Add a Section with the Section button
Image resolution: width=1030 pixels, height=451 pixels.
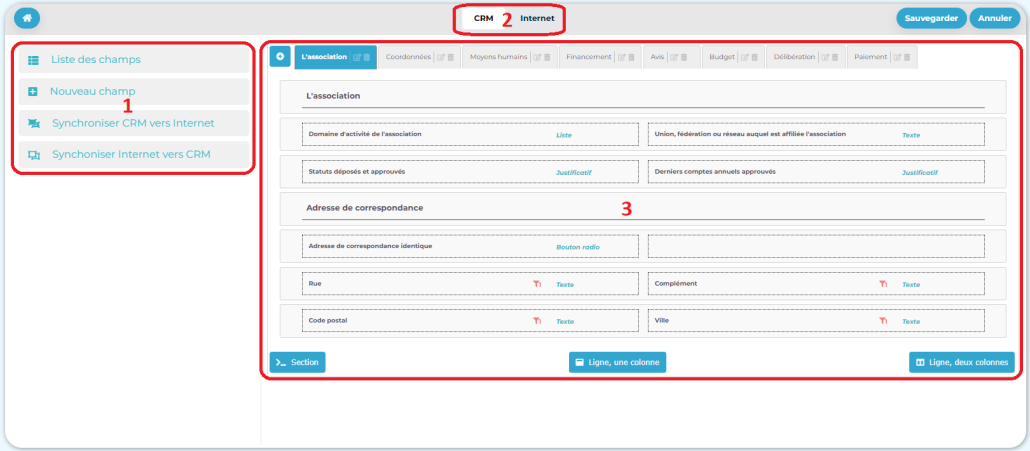point(297,362)
